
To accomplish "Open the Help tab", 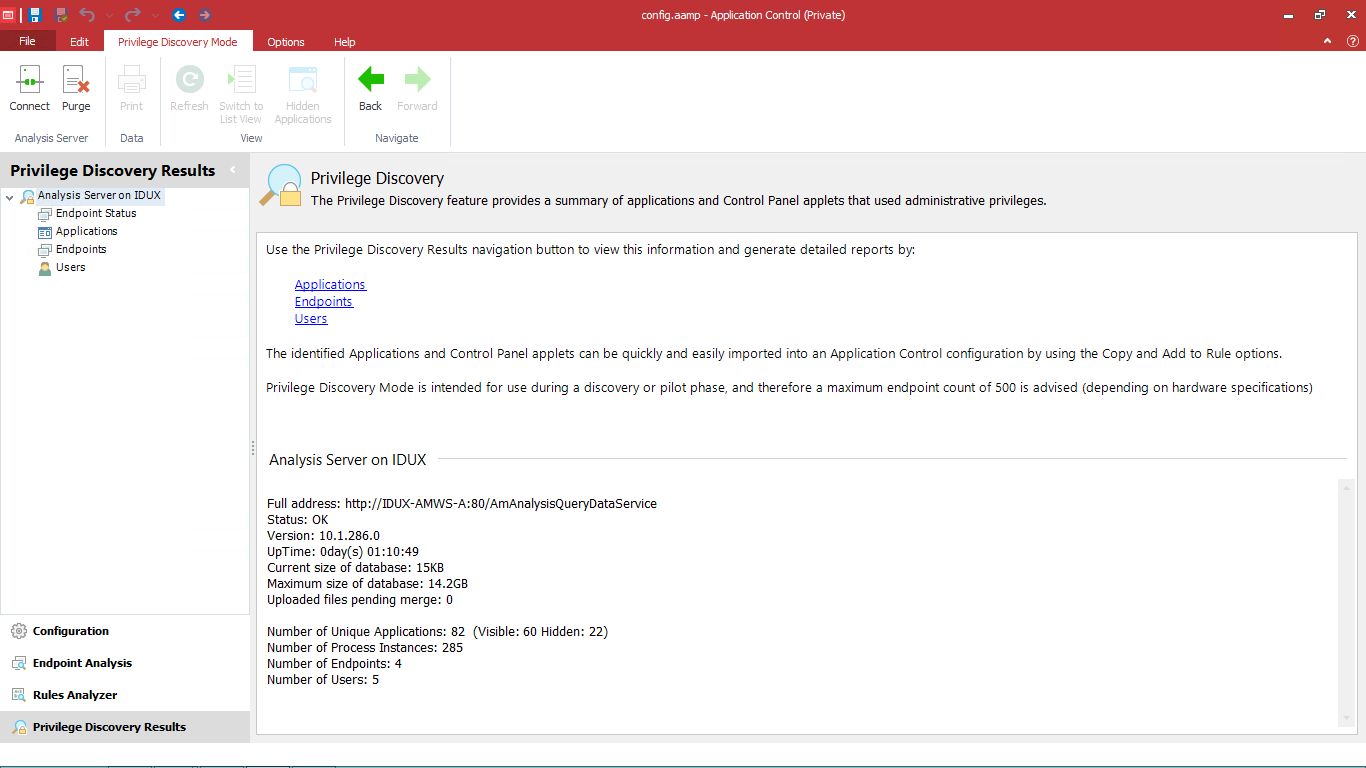I will click(x=345, y=42).
